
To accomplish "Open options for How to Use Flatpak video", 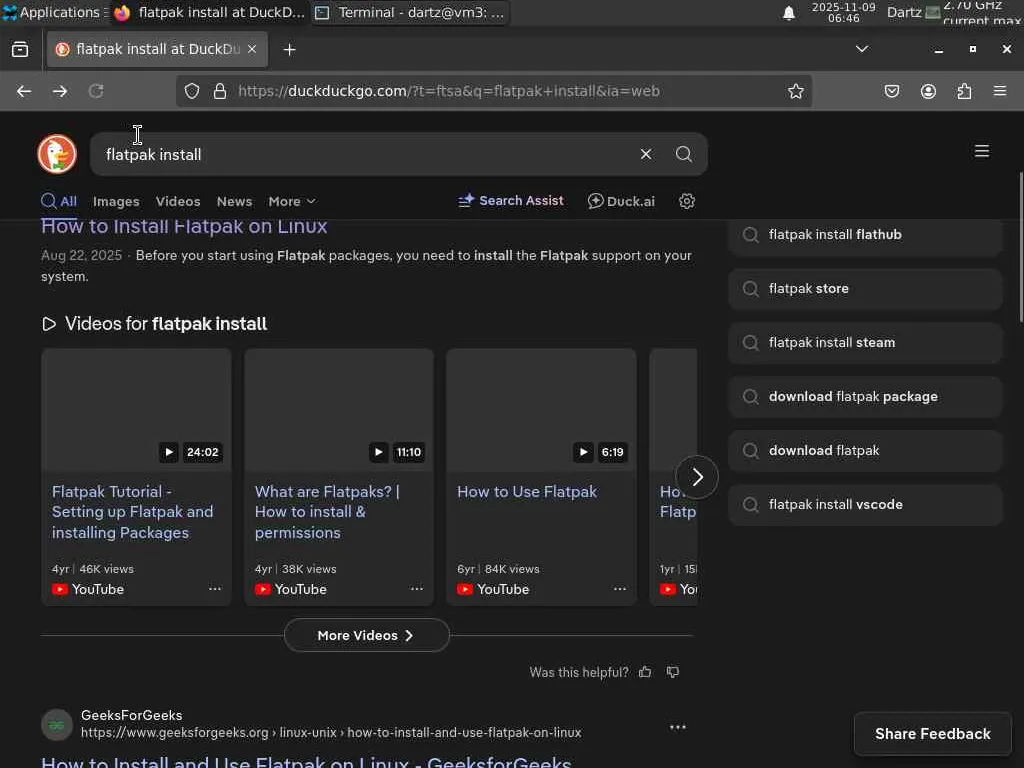I will [620, 589].
